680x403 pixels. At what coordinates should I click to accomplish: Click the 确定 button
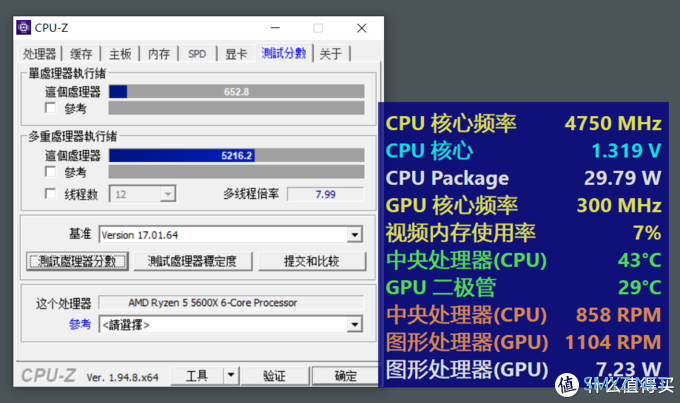click(x=345, y=376)
